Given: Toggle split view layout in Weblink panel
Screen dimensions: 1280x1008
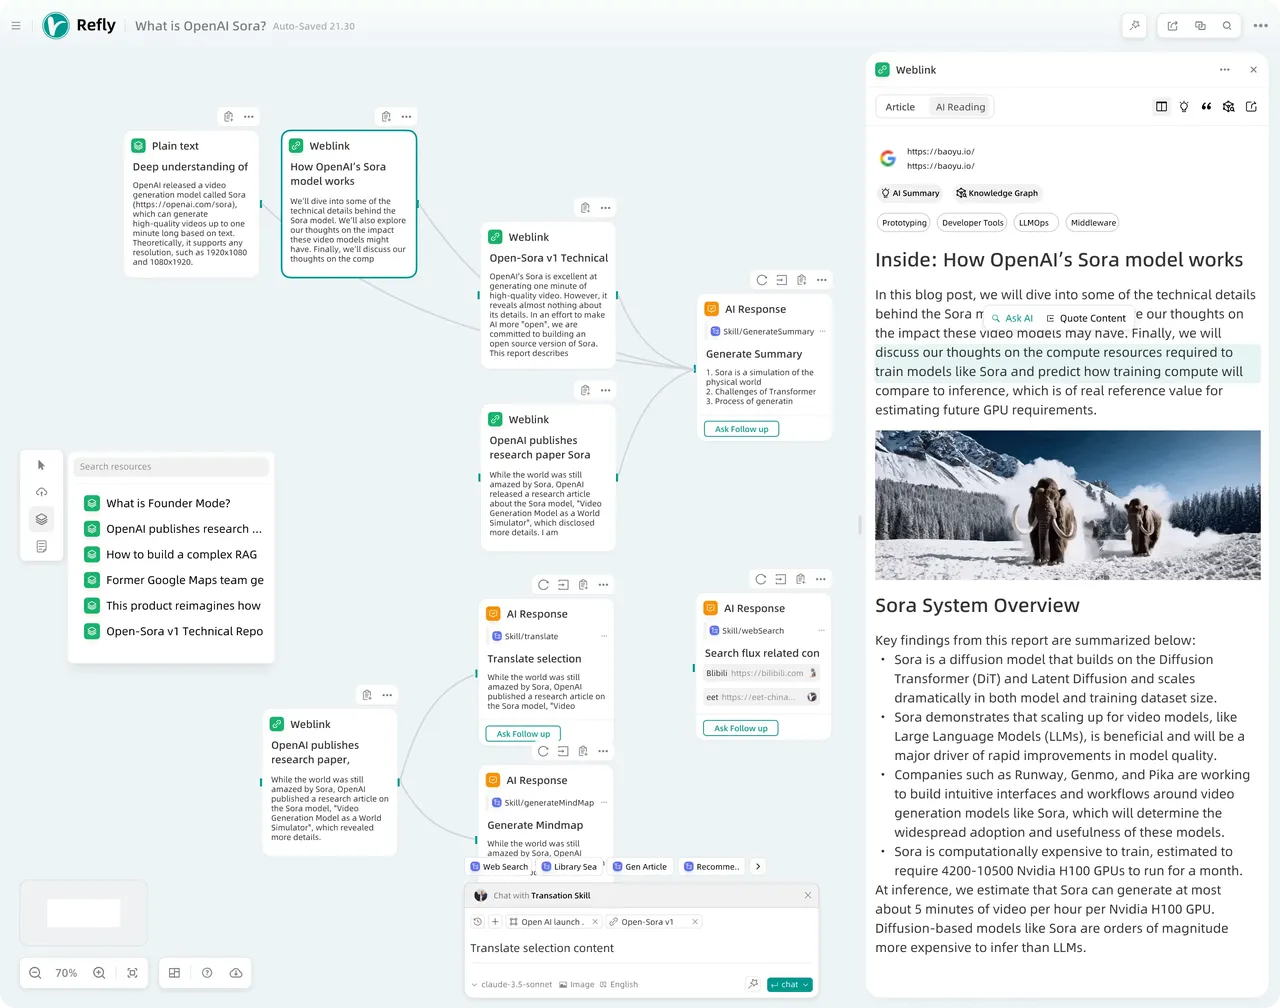Looking at the screenshot, I should (x=1161, y=107).
